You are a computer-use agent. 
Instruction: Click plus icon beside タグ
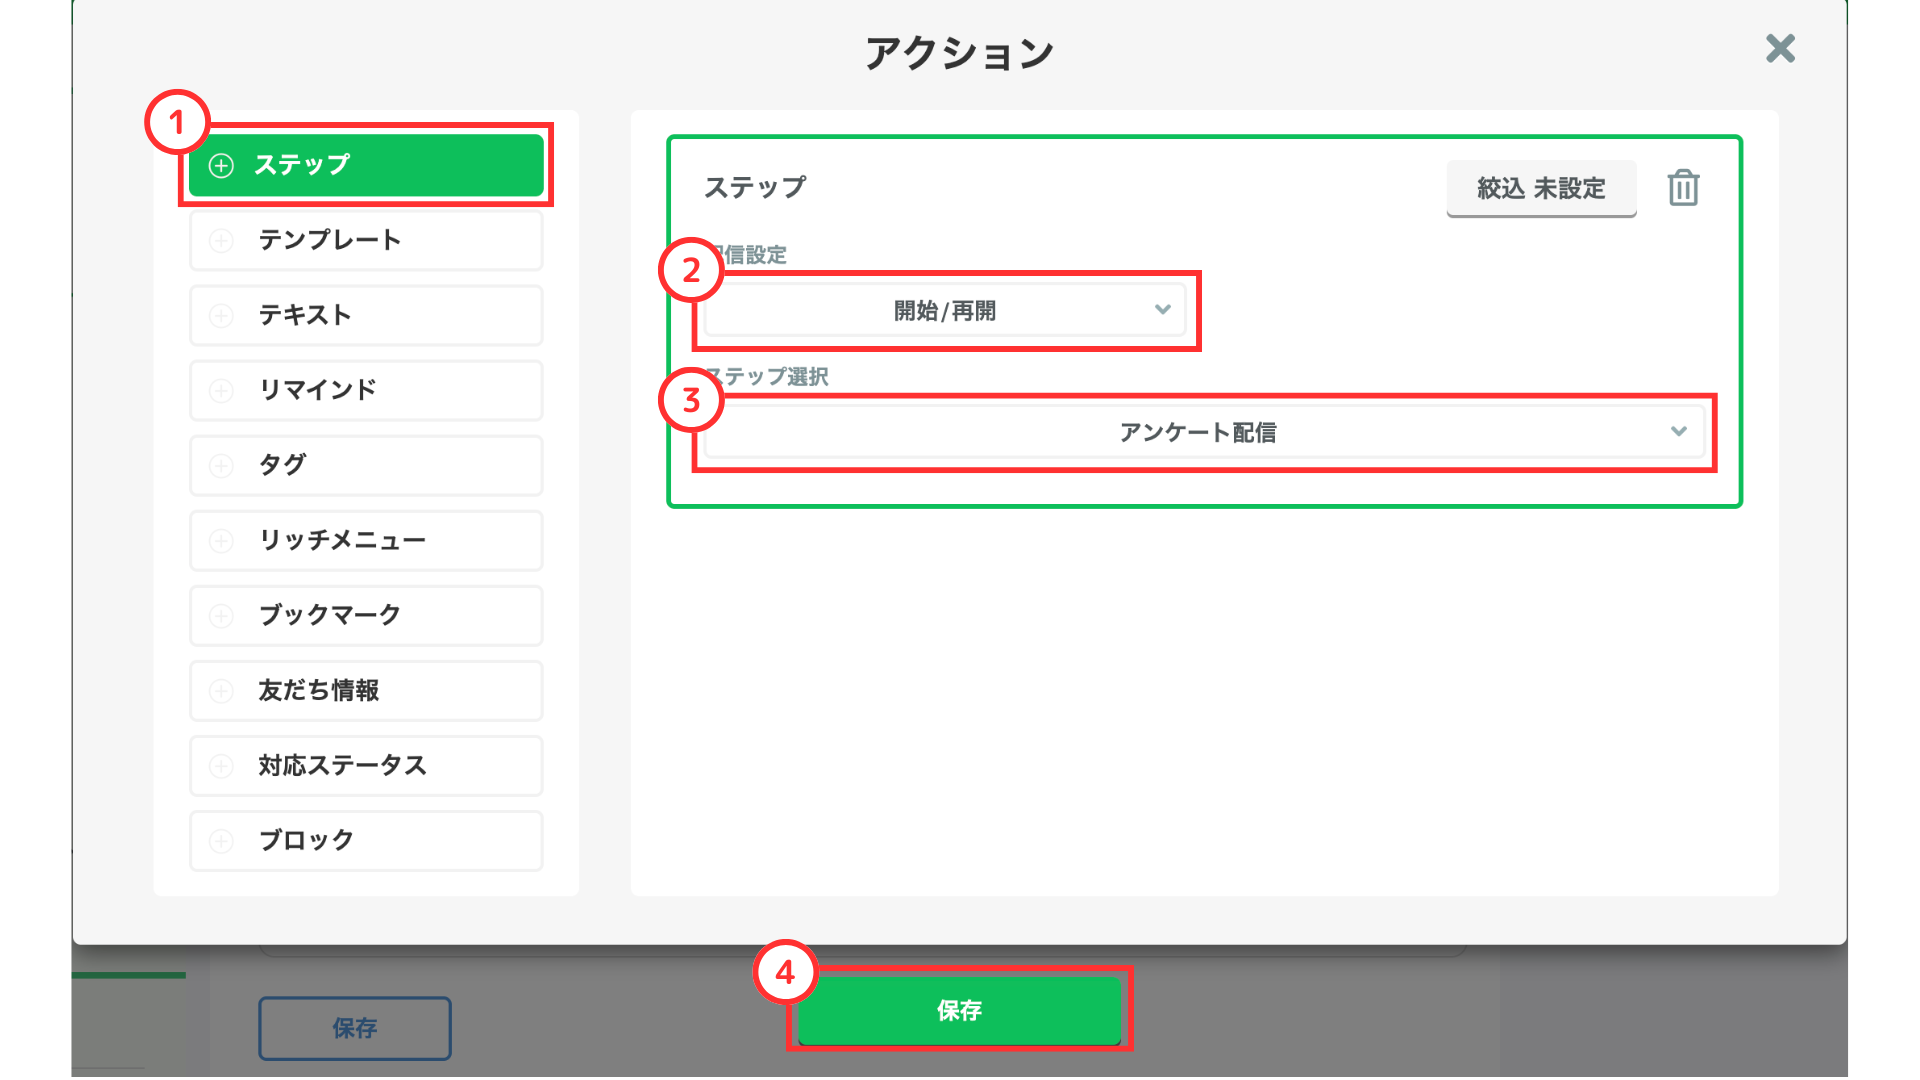(221, 466)
